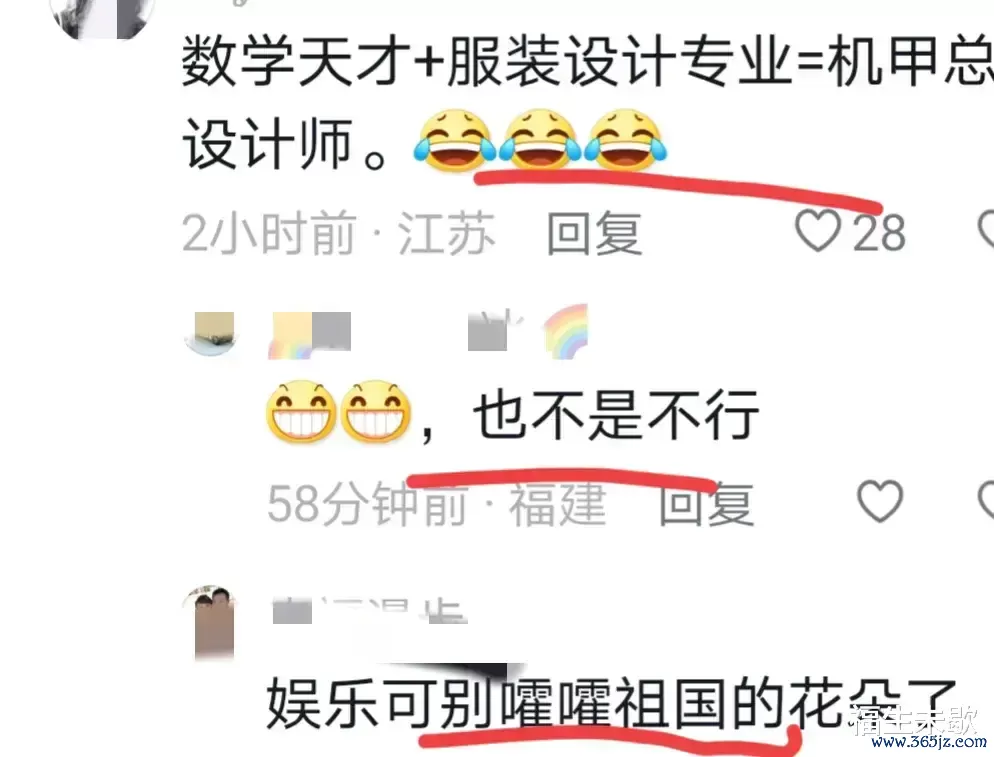Open the www.365jz.com watermark link
The height and width of the screenshot is (757, 994).
(929, 742)
